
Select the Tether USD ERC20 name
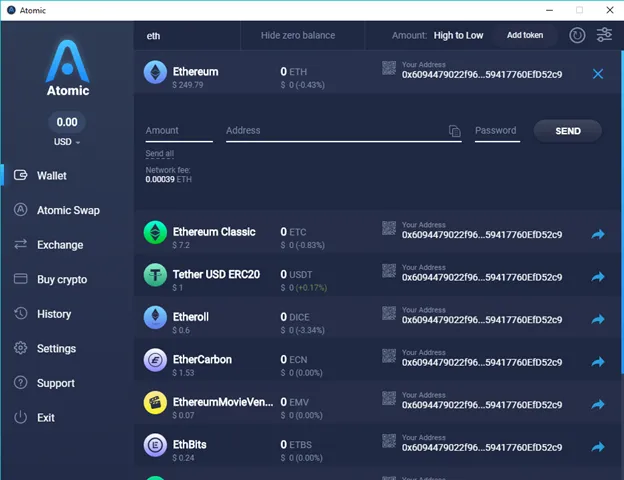point(216,275)
